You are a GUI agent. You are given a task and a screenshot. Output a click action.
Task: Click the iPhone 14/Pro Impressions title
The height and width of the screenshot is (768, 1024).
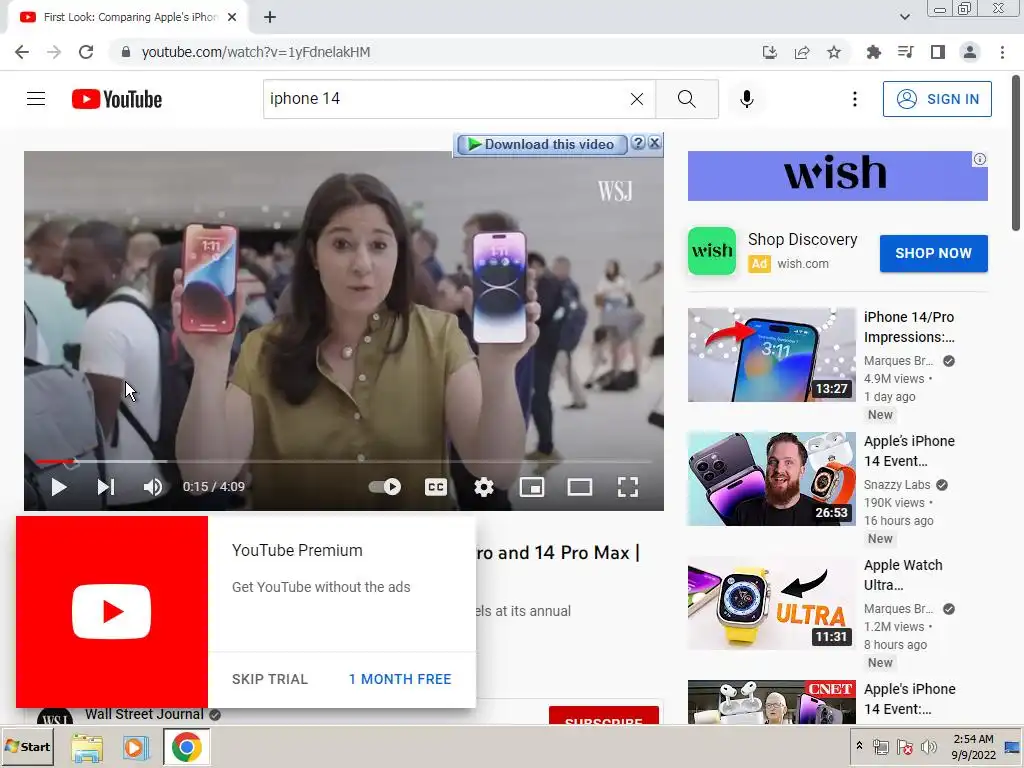coord(909,327)
